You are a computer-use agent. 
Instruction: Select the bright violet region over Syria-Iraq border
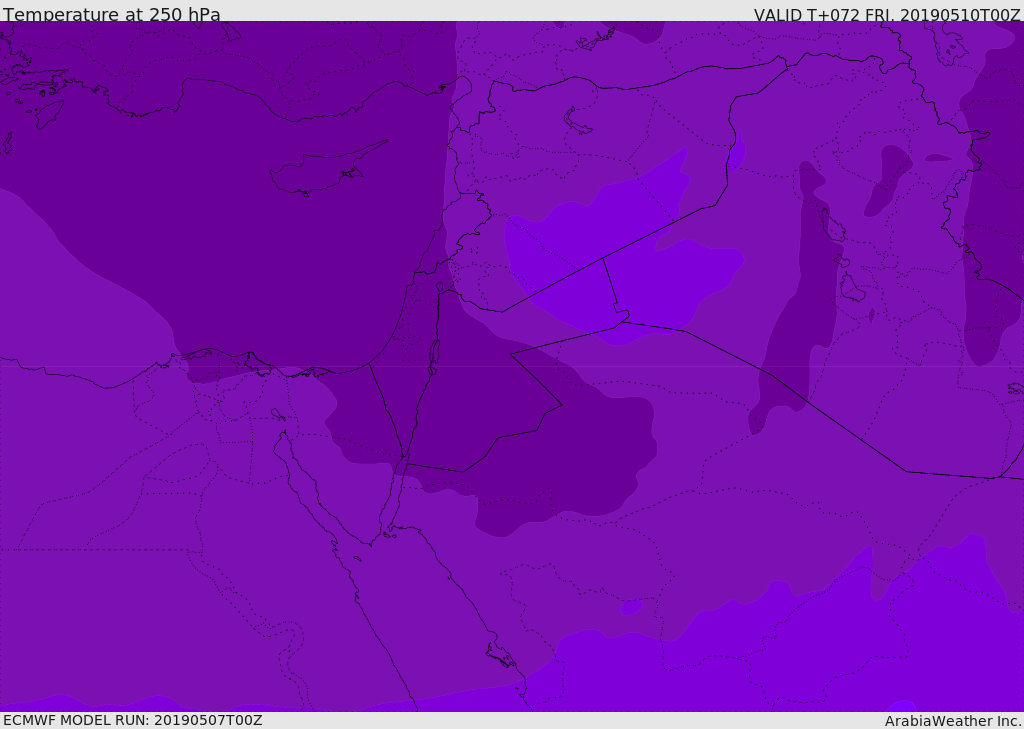pos(620,261)
